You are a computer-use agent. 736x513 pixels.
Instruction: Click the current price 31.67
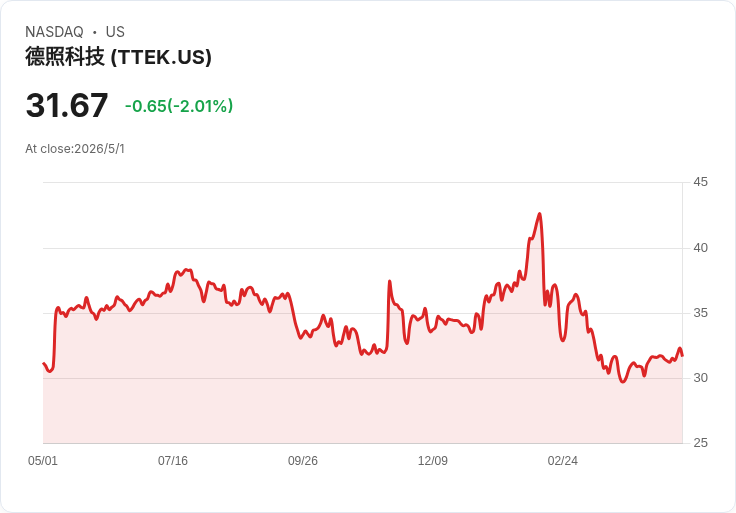67,105
